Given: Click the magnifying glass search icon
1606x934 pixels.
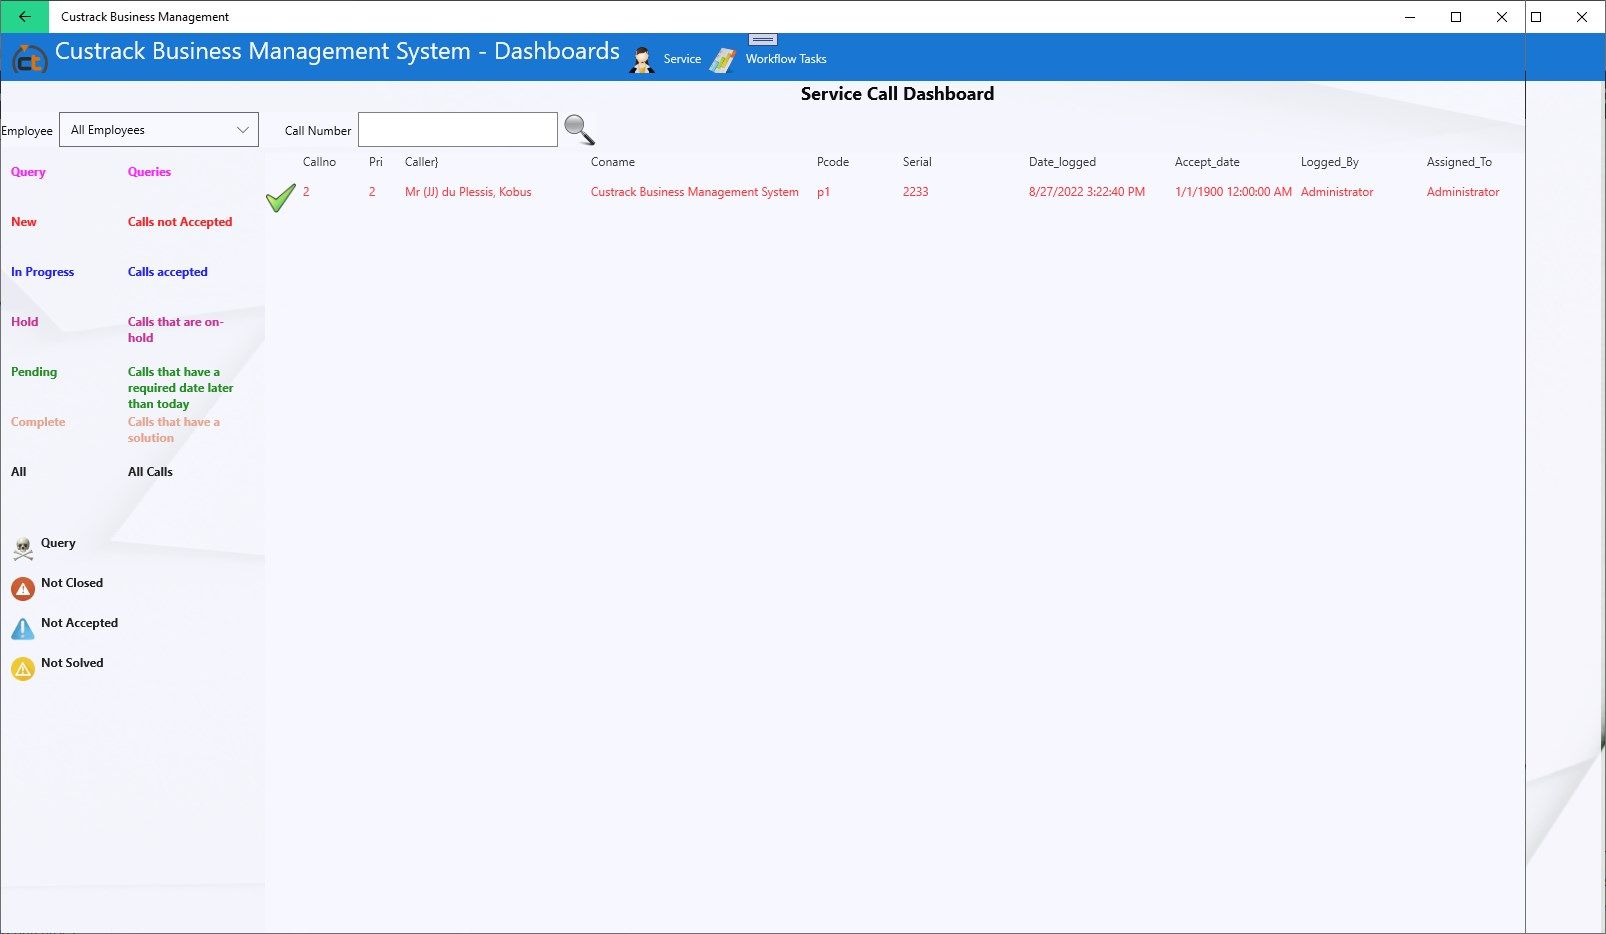Looking at the screenshot, I should (x=579, y=129).
